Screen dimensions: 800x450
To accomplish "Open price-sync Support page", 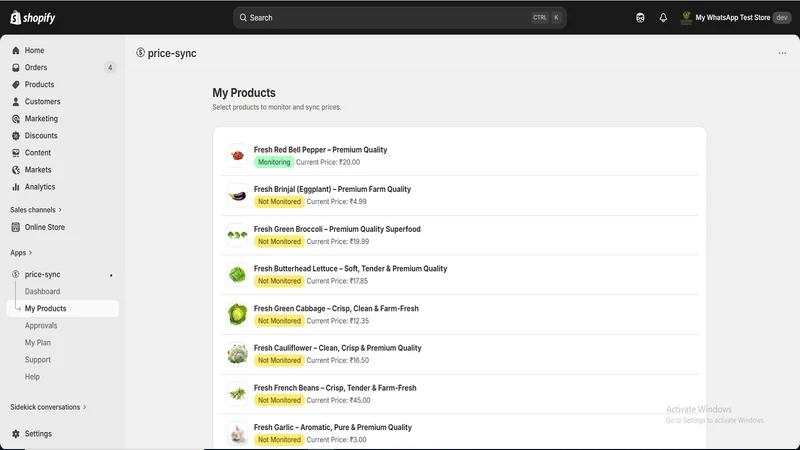I will click(x=38, y=360).
